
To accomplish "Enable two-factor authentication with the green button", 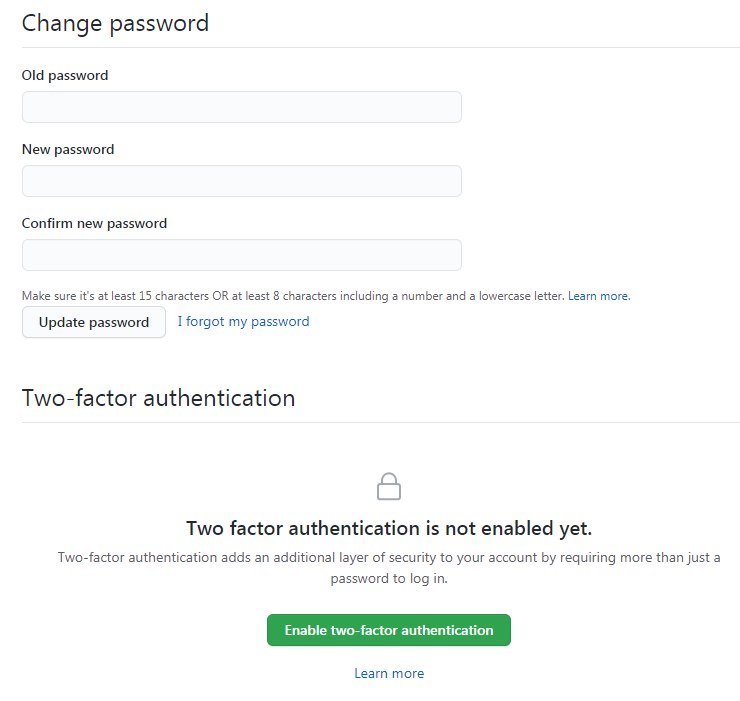I will tap(389, 630).
